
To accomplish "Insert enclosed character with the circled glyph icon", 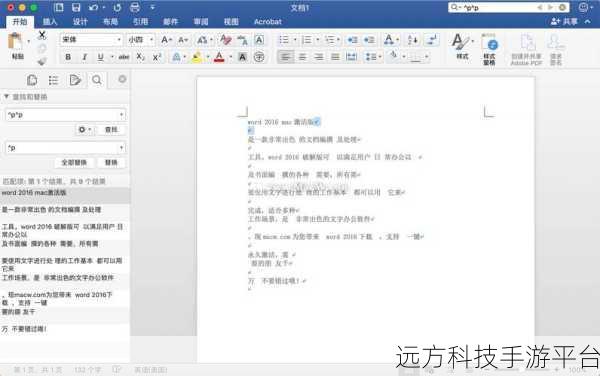I will click(259, 57).
